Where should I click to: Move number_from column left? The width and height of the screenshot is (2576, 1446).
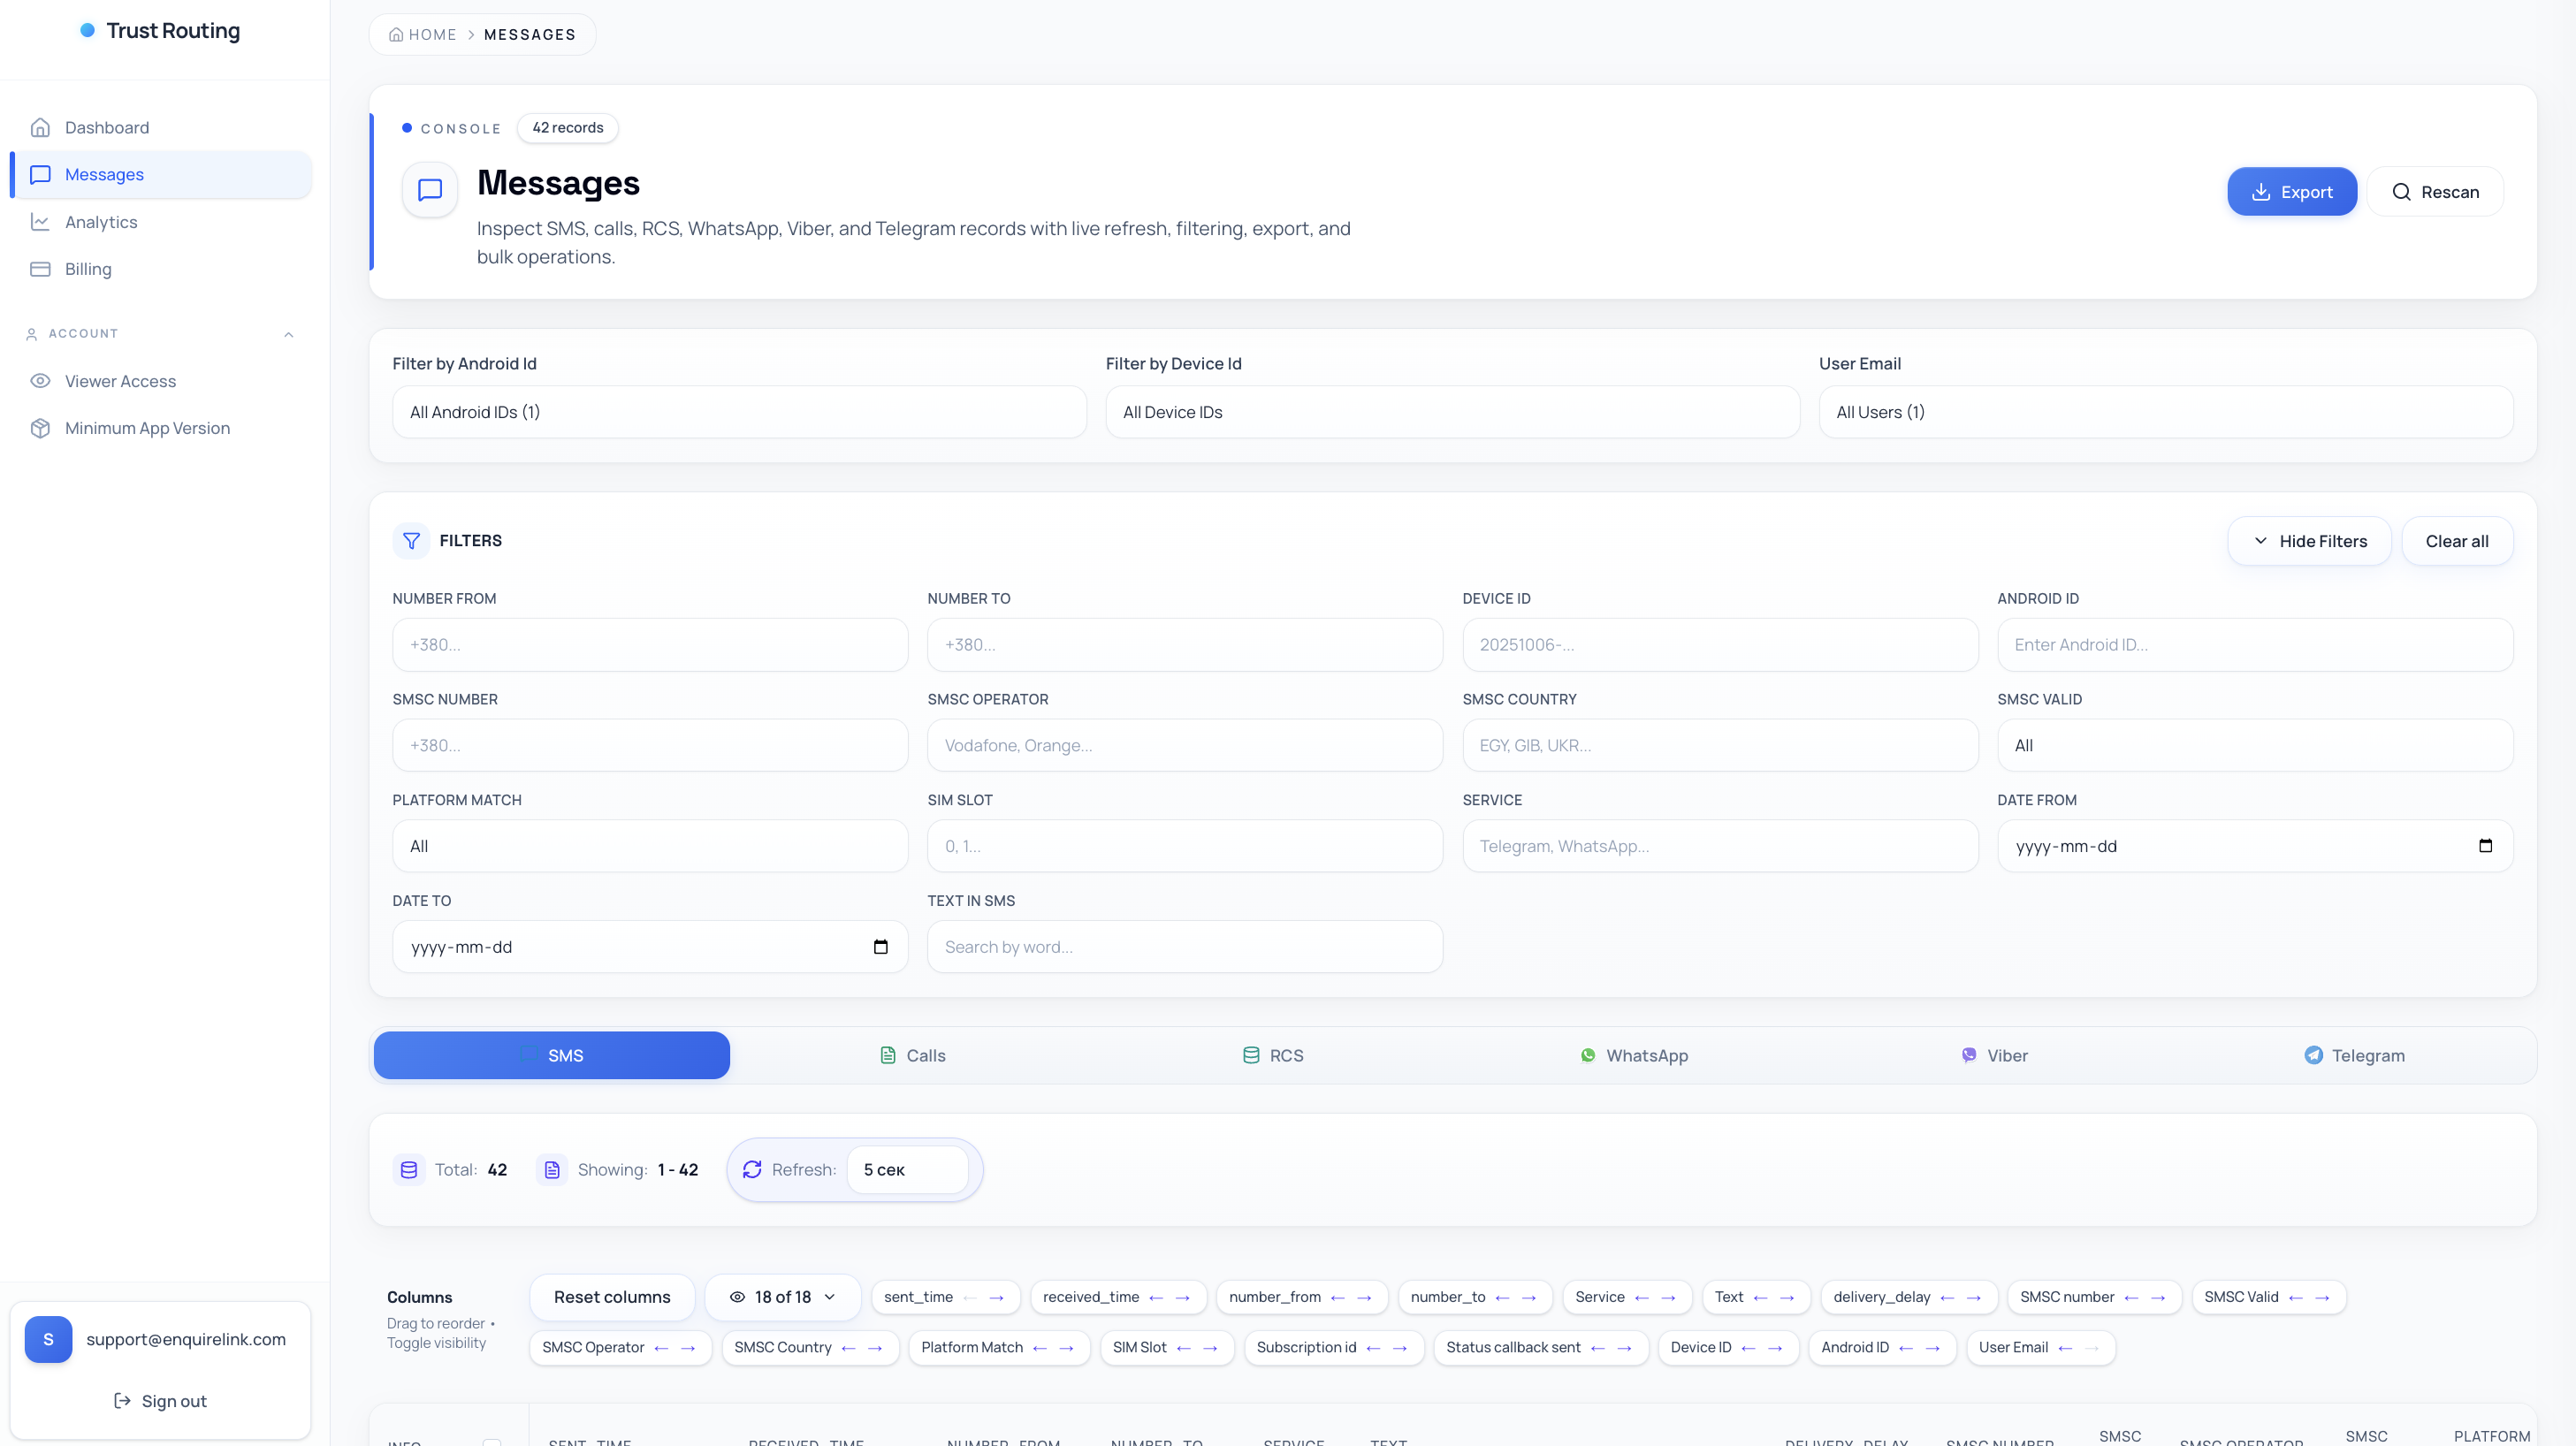click(x=1337, y=1297)
